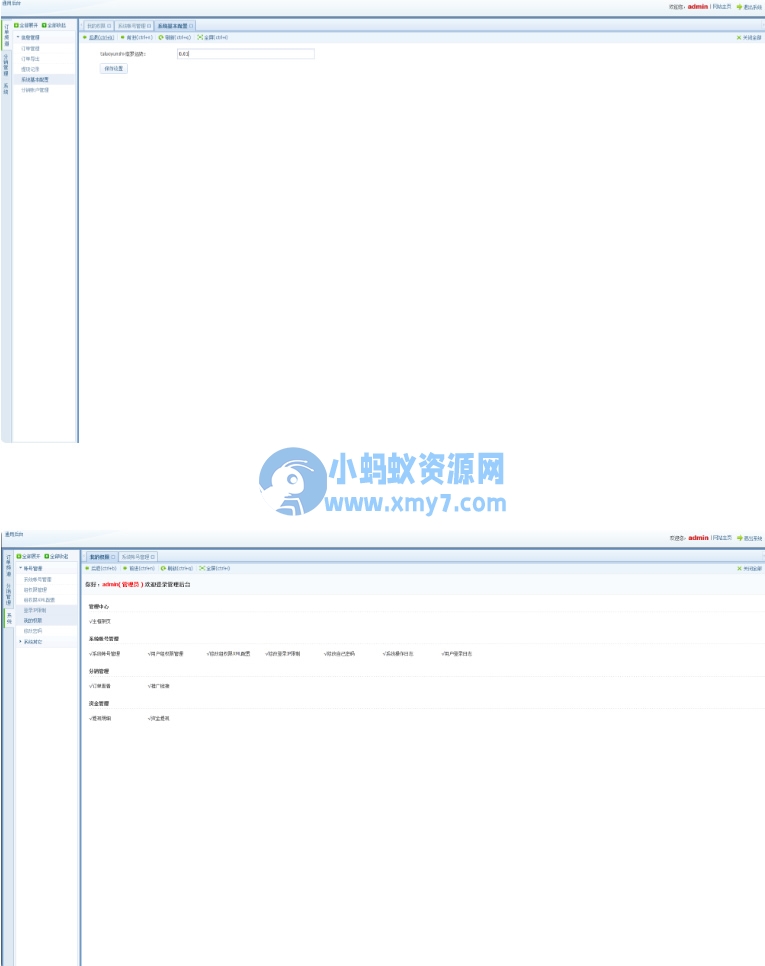The image size is (765, 966).
Task: Open 订单管理 in the config window sidebar tree
Action: (x=30, y=48)
